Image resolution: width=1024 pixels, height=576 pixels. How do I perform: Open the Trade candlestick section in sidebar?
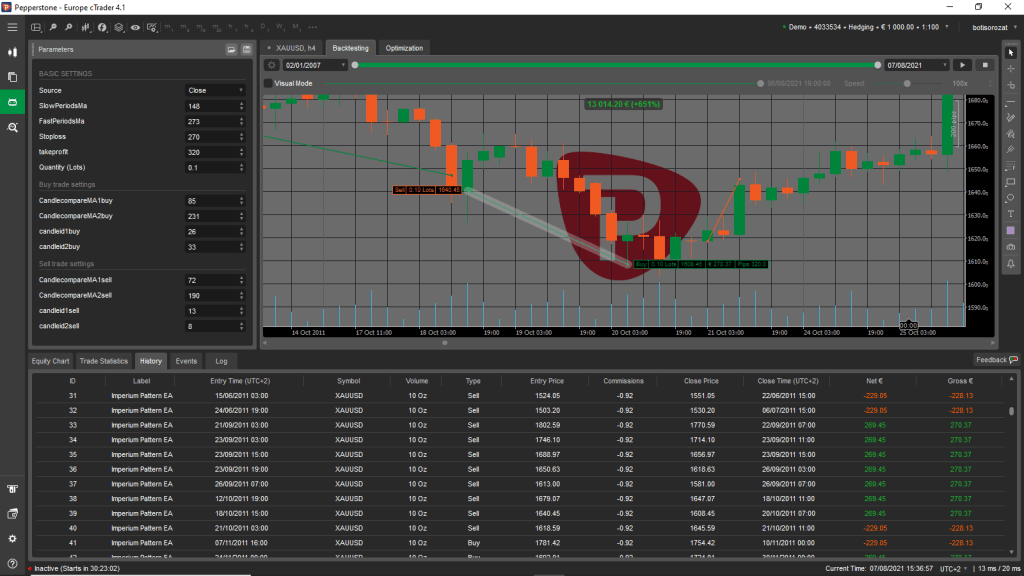(12, 51)
